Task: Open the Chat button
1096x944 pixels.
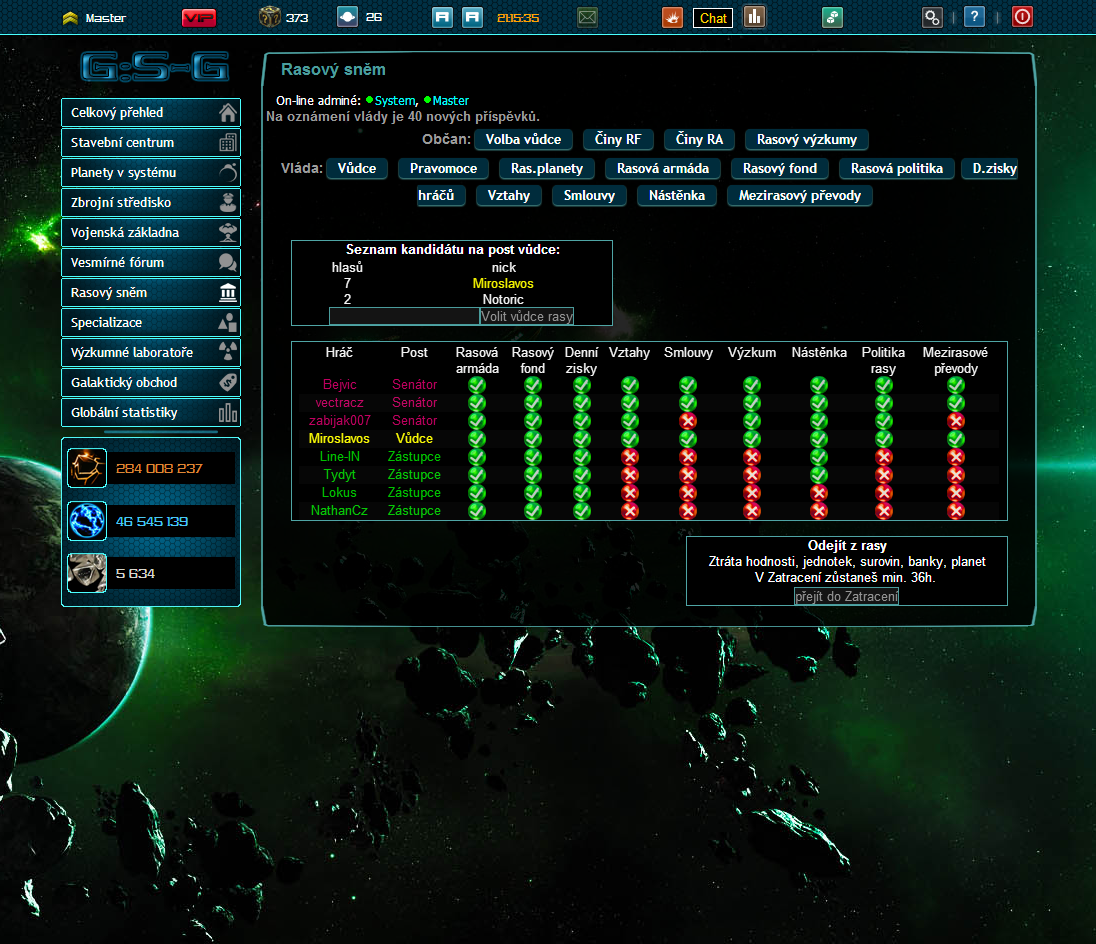Action: [713, 18]
